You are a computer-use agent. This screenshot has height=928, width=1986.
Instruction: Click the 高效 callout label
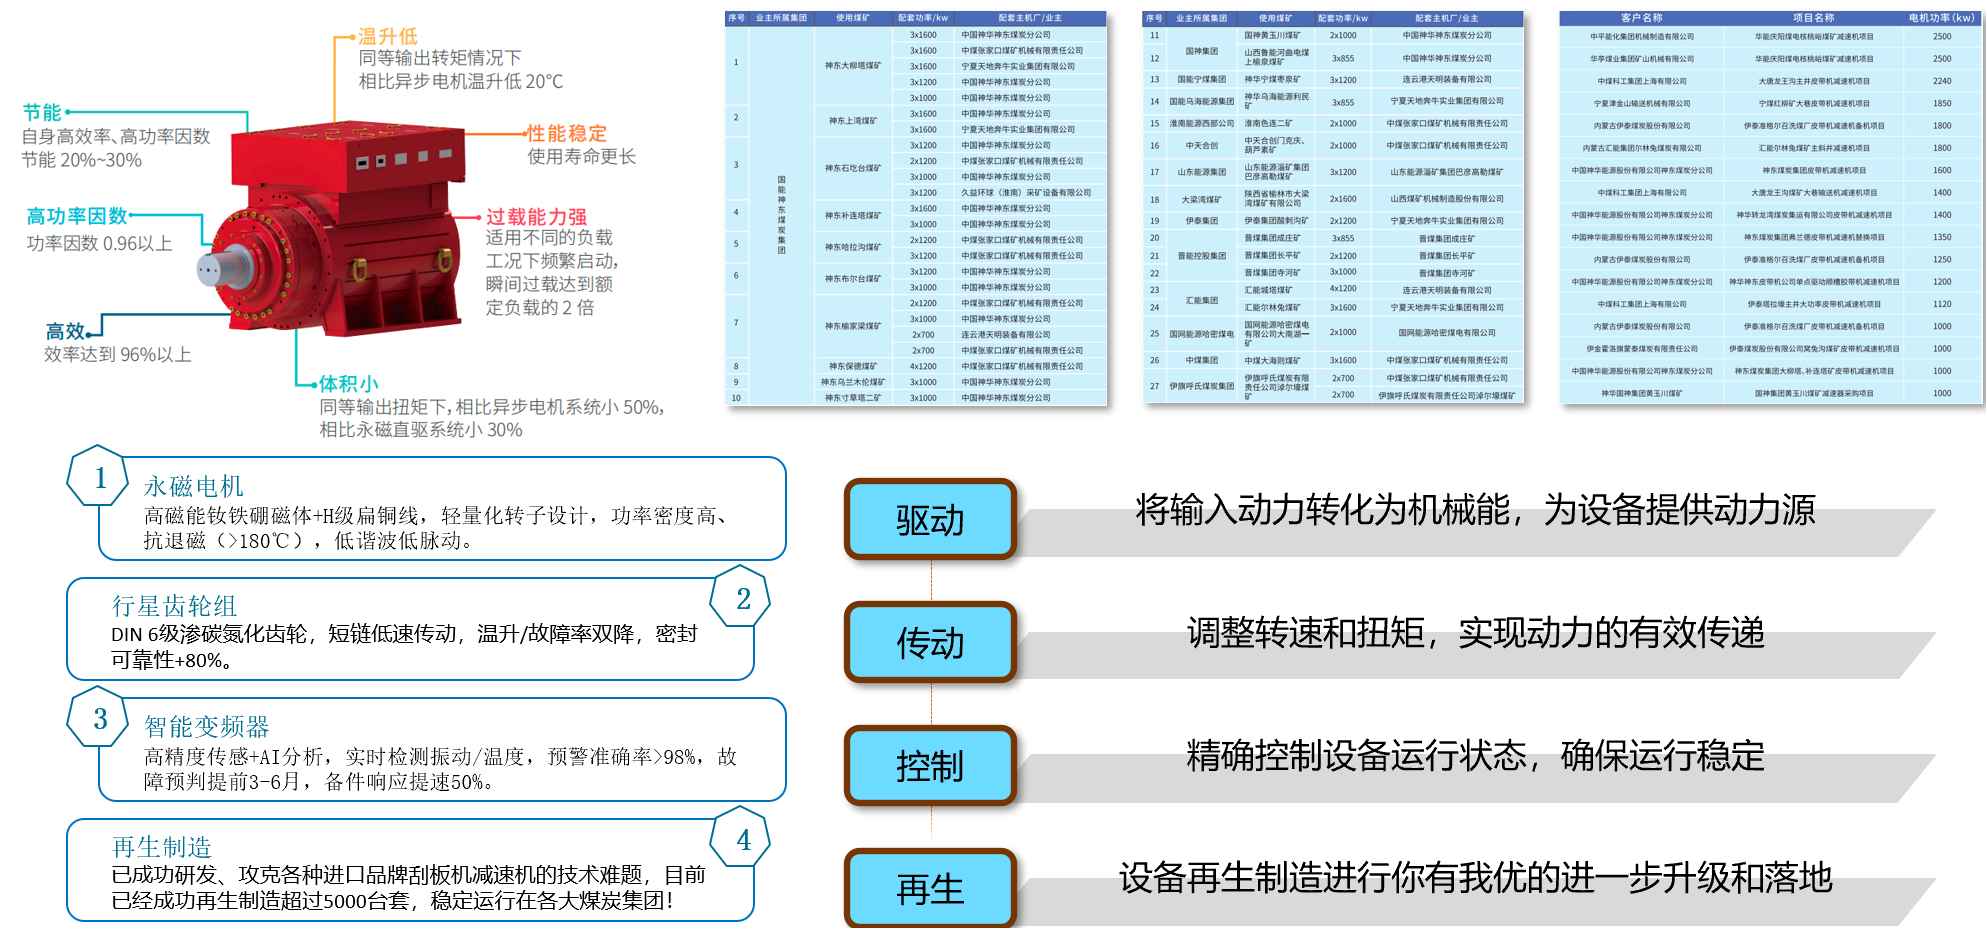coord(65,331)
